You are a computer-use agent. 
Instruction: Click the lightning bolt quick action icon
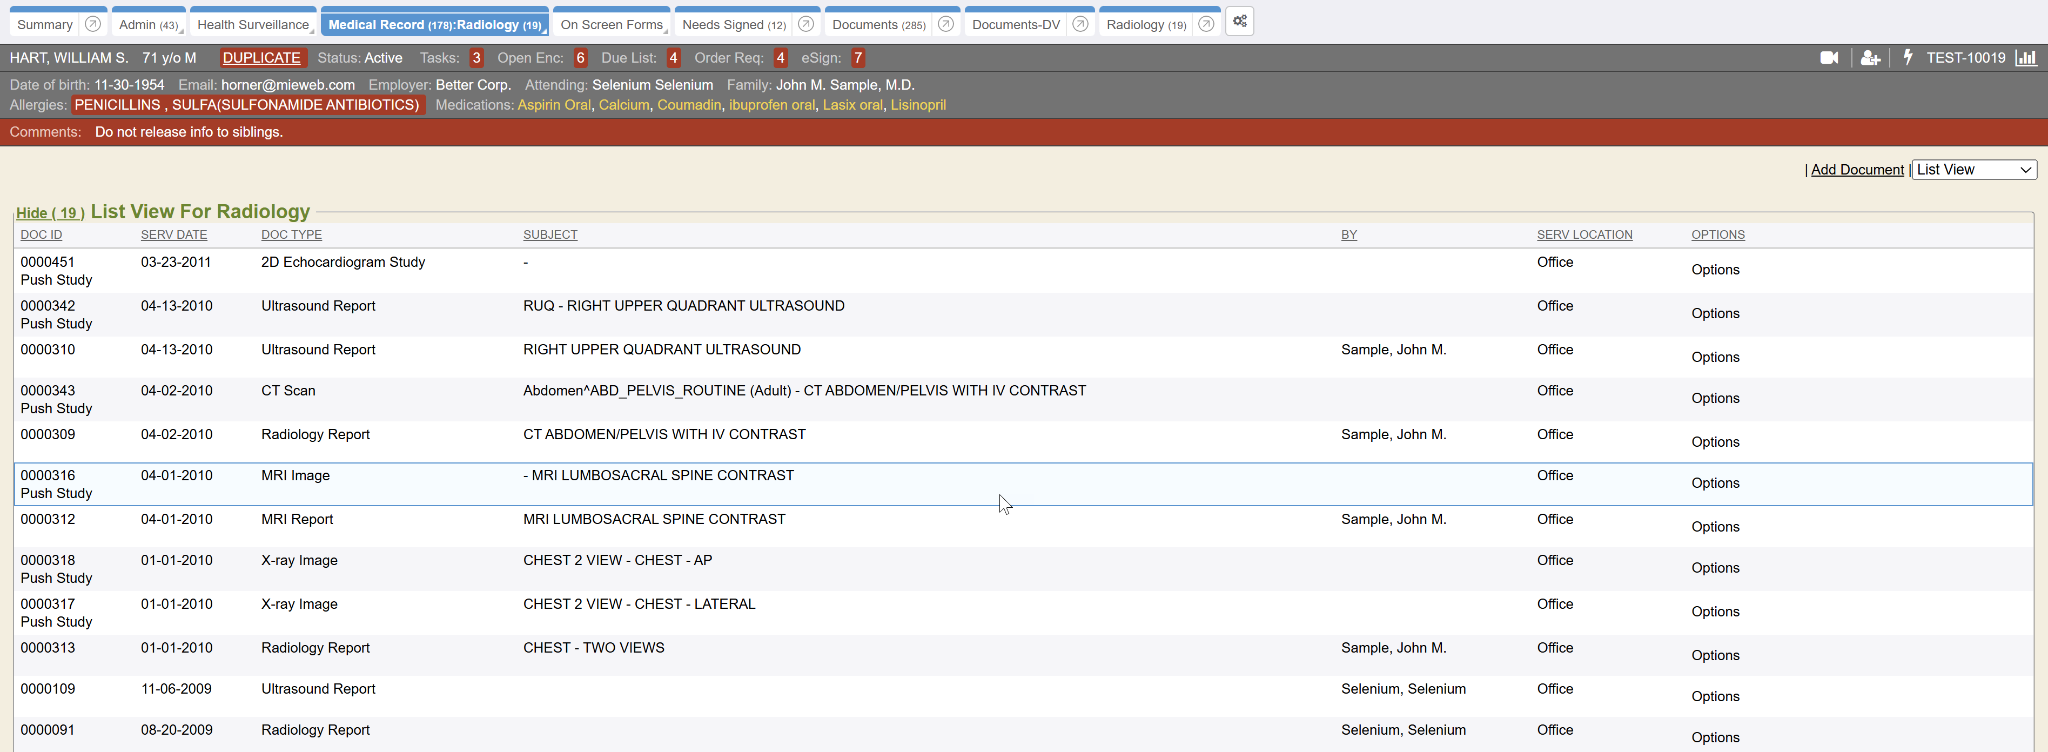(x=1907, y=58)
